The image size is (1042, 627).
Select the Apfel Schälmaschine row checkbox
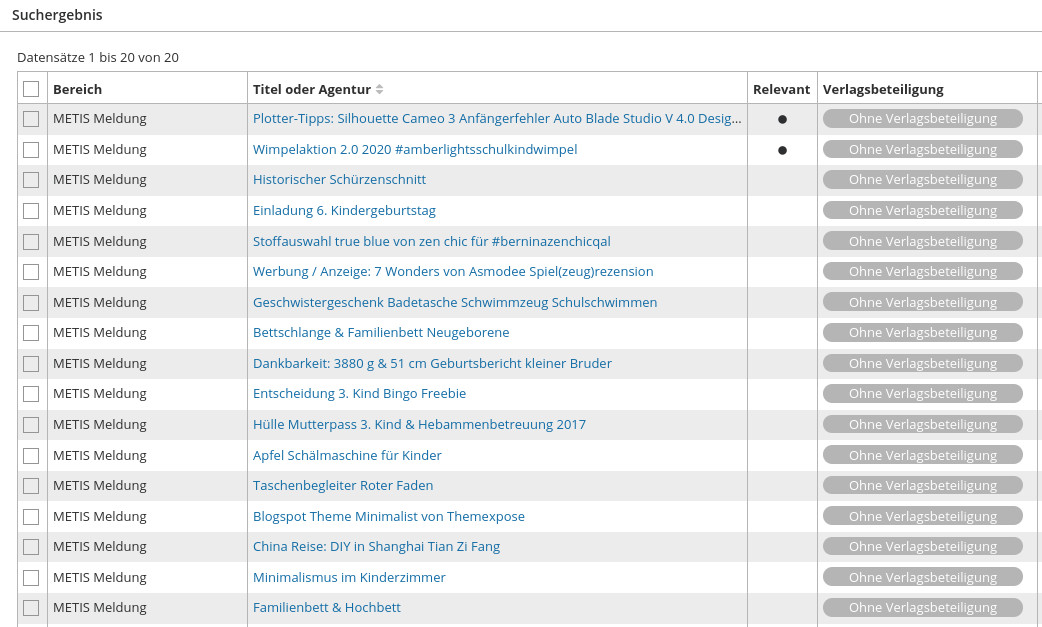[x=31, y=455]
